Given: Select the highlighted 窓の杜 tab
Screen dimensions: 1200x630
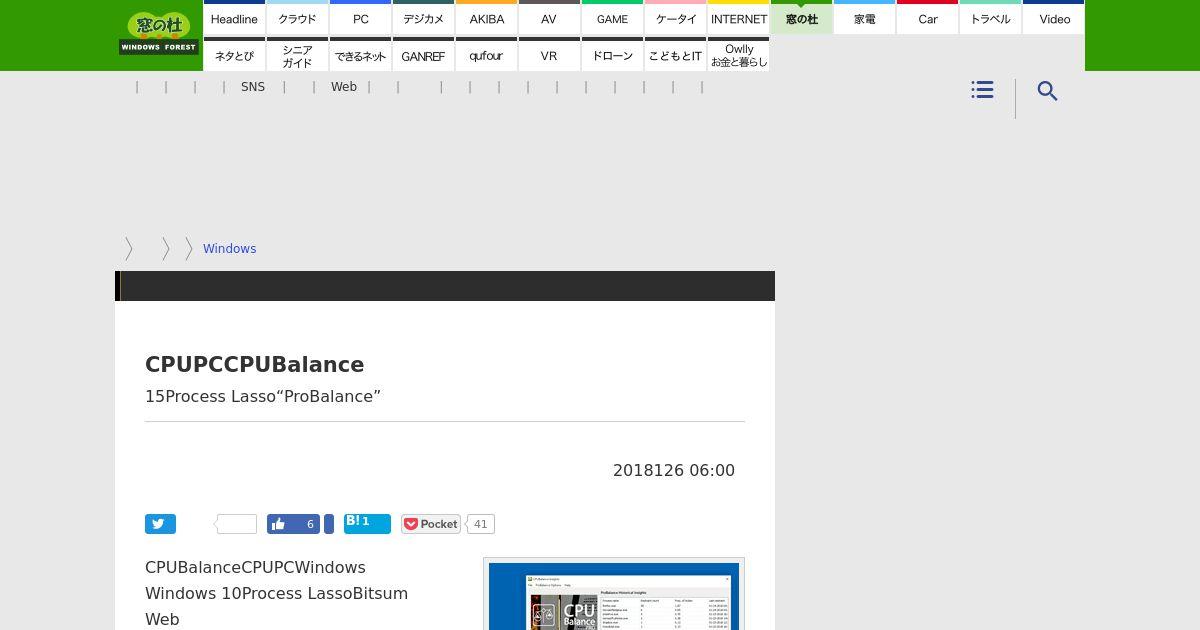Looking at the screenshot, I should click(x=801, y=18).
